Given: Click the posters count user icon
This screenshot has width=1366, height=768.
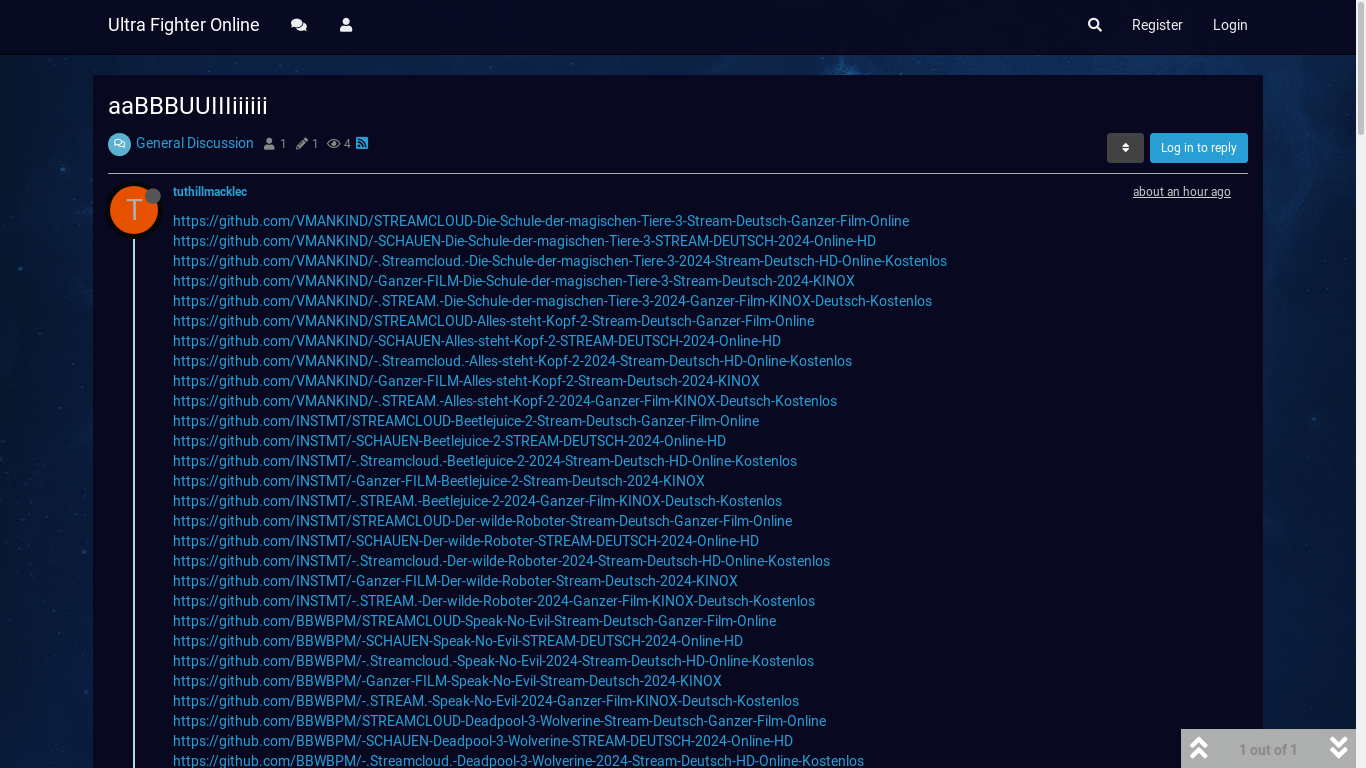Looking at the screenshot, I should coord(269,144).
